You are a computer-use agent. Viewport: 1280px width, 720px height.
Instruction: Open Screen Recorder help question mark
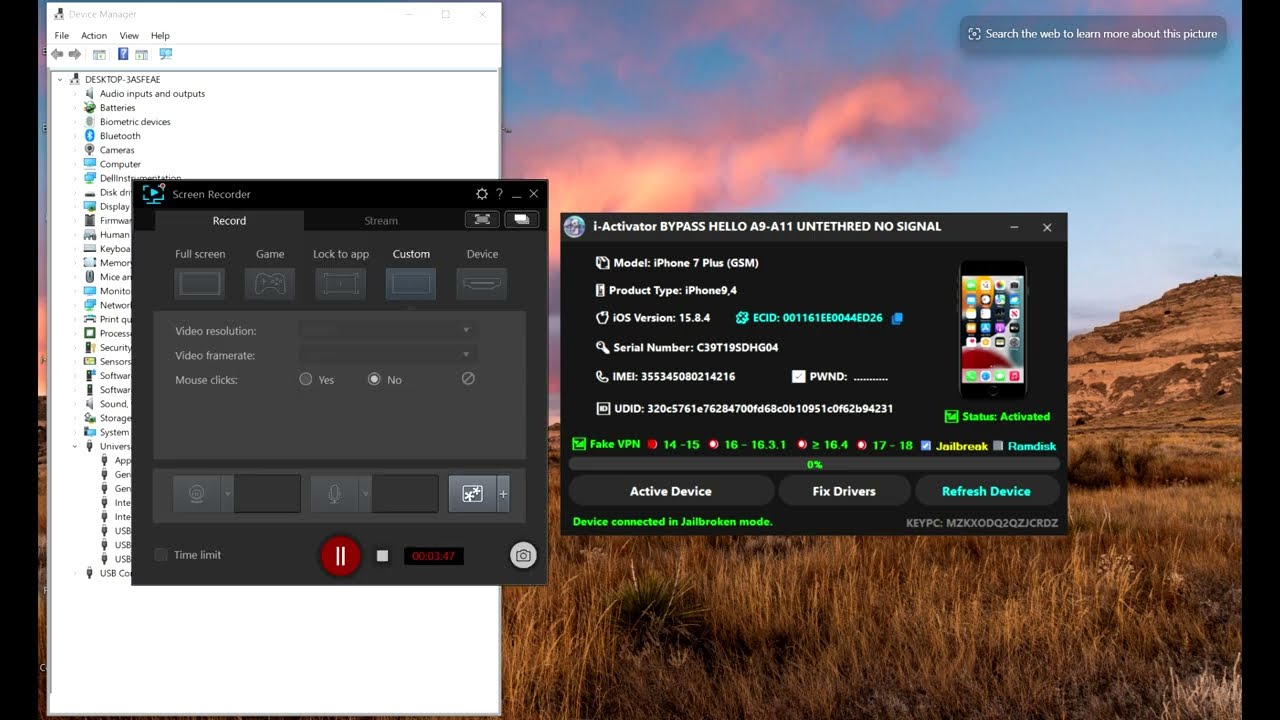click(499, 194)
